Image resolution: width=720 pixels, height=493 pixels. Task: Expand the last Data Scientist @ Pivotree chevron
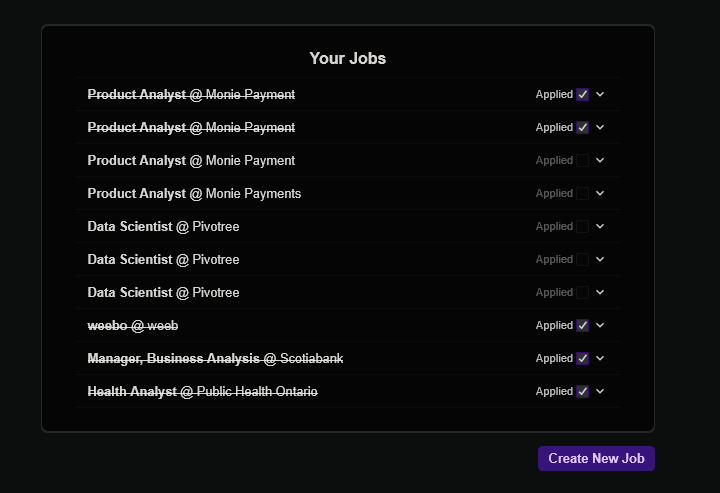pyautogui.click(x=600, y=292)
